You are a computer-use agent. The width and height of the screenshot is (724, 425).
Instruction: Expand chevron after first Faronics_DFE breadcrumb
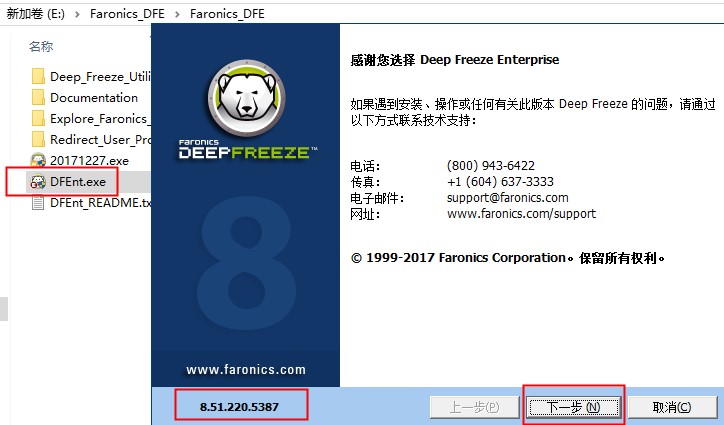pos(177,14)
